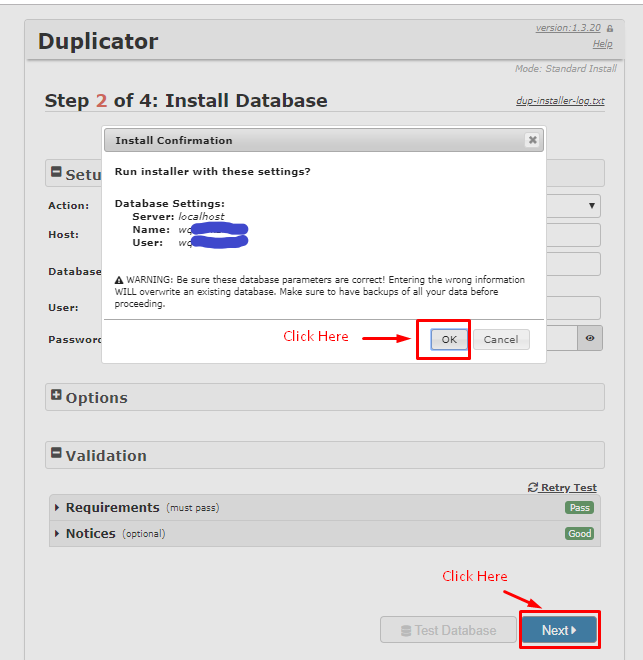The image size is (643, 660).
Task: Click the 'Install Confirmation' dialog title
Action: 174,141
